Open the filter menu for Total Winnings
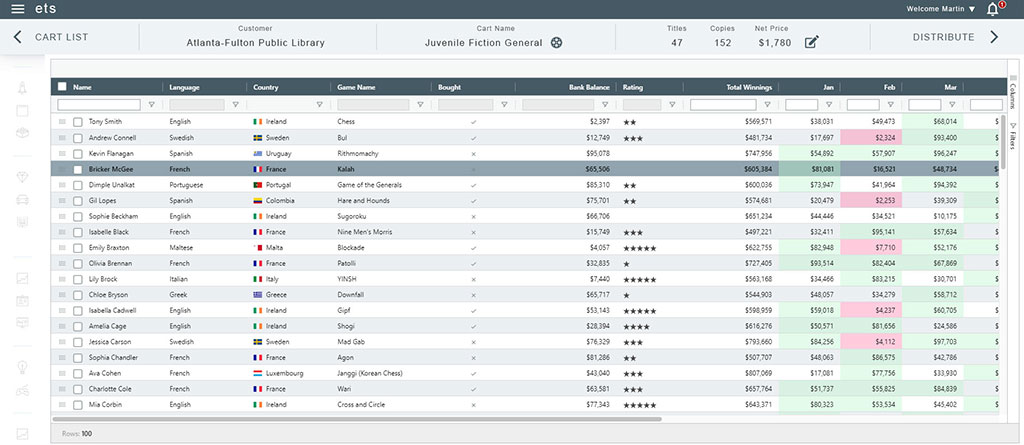 (x=766, y=104)
